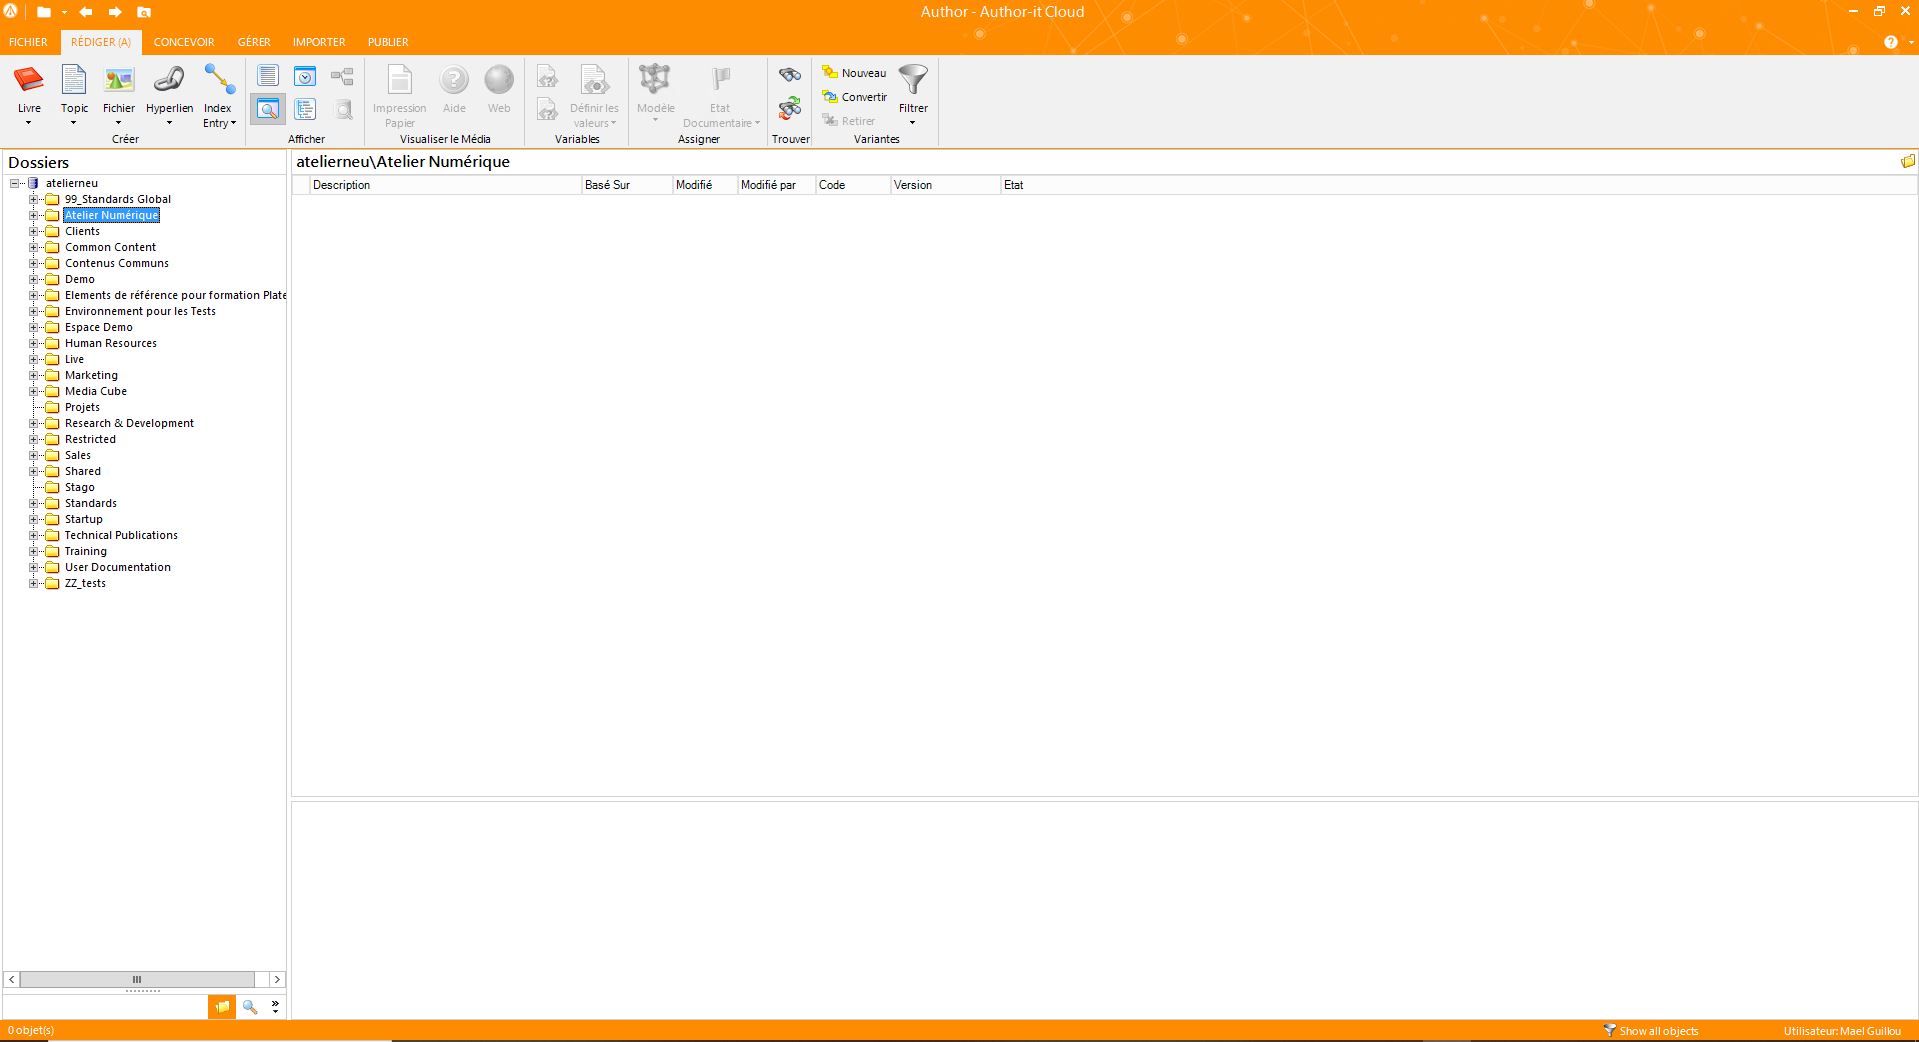Click the Dossiers horizontal scrollbar thumb

[137, 979]
